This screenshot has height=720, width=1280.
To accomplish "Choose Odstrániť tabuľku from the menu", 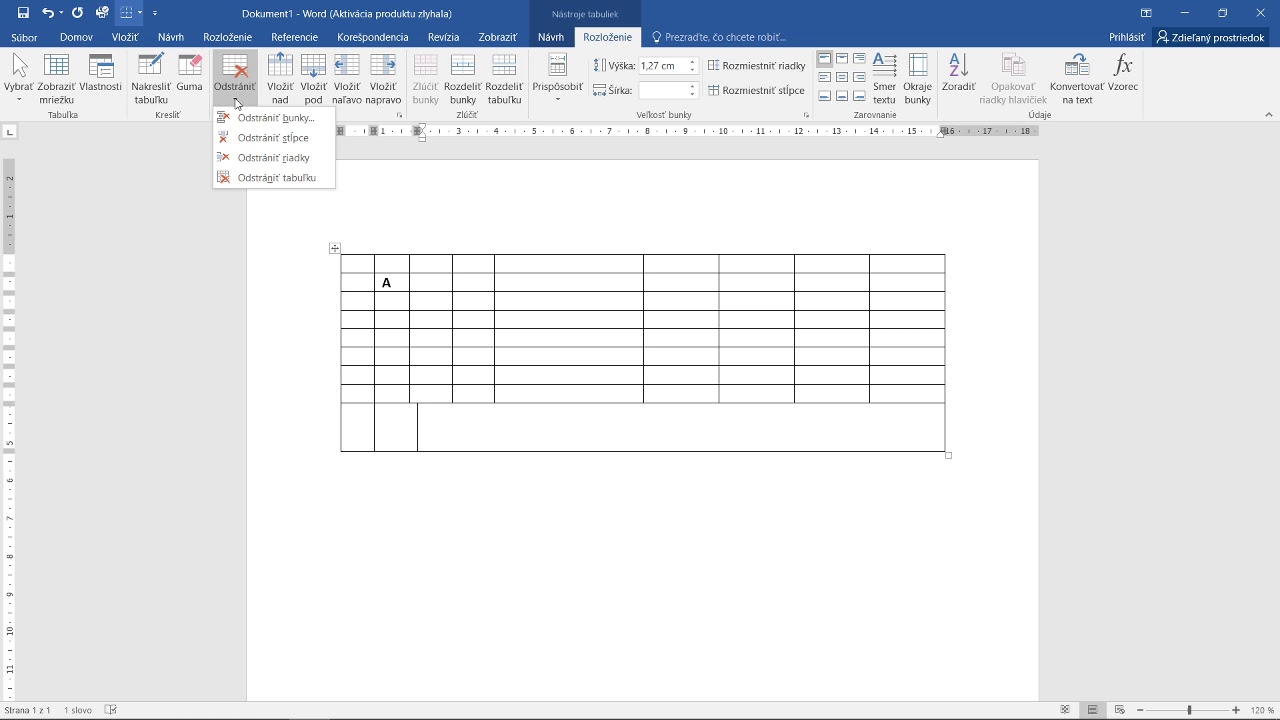I will tap(274, 178).
